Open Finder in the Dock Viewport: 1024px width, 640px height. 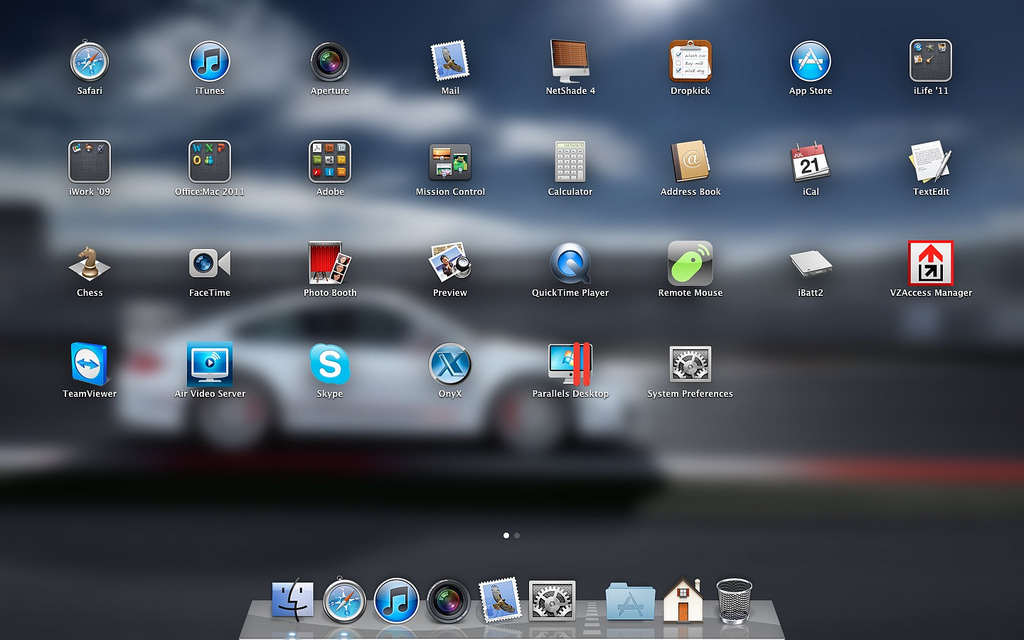(293, 600)
